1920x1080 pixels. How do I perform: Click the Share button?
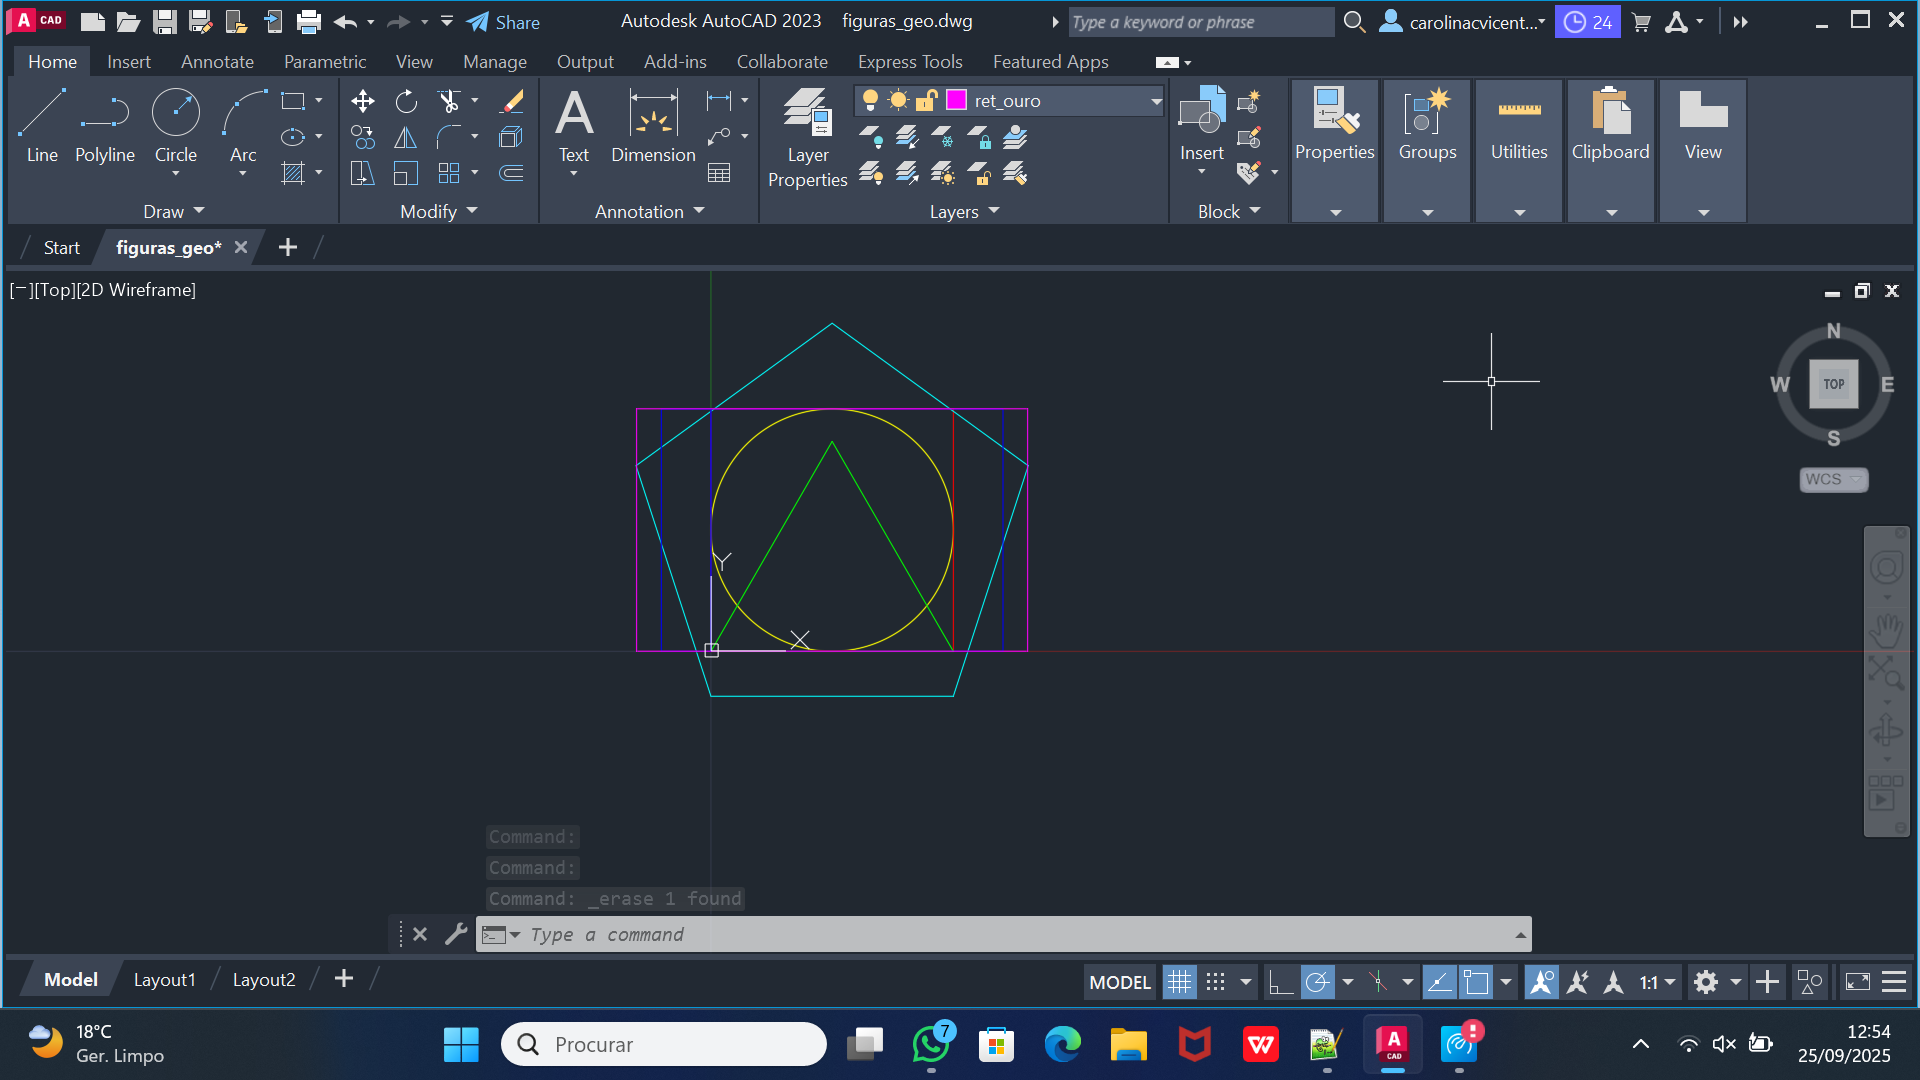[x=503, y=22]
